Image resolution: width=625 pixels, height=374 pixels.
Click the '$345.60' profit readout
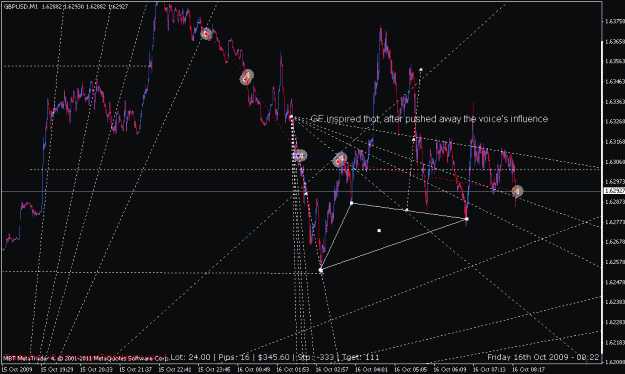point(273,357)
